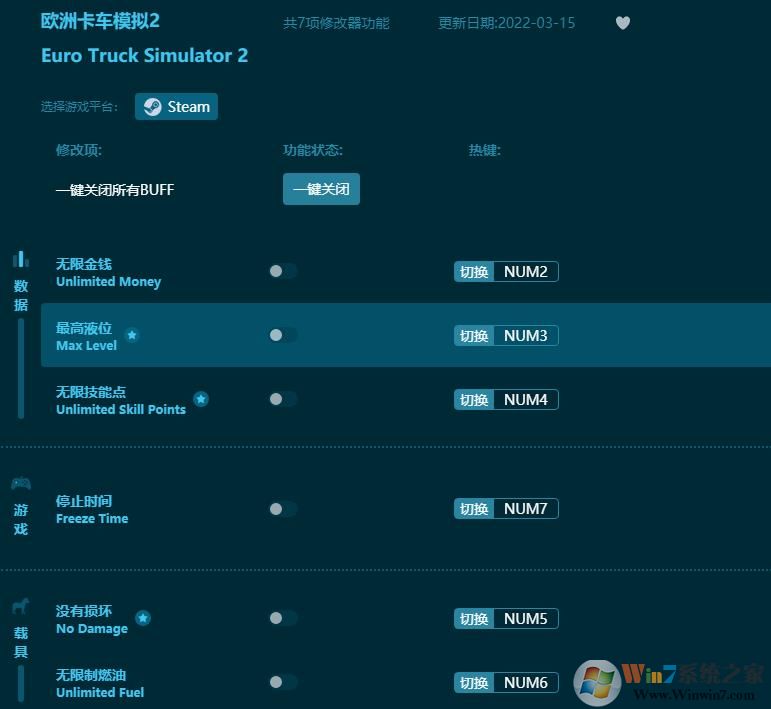The width and height of the screenshot is (771, 709).
Task: Click the 欧洲卡车模拟2 heading
Action: [x=100, y=21]
